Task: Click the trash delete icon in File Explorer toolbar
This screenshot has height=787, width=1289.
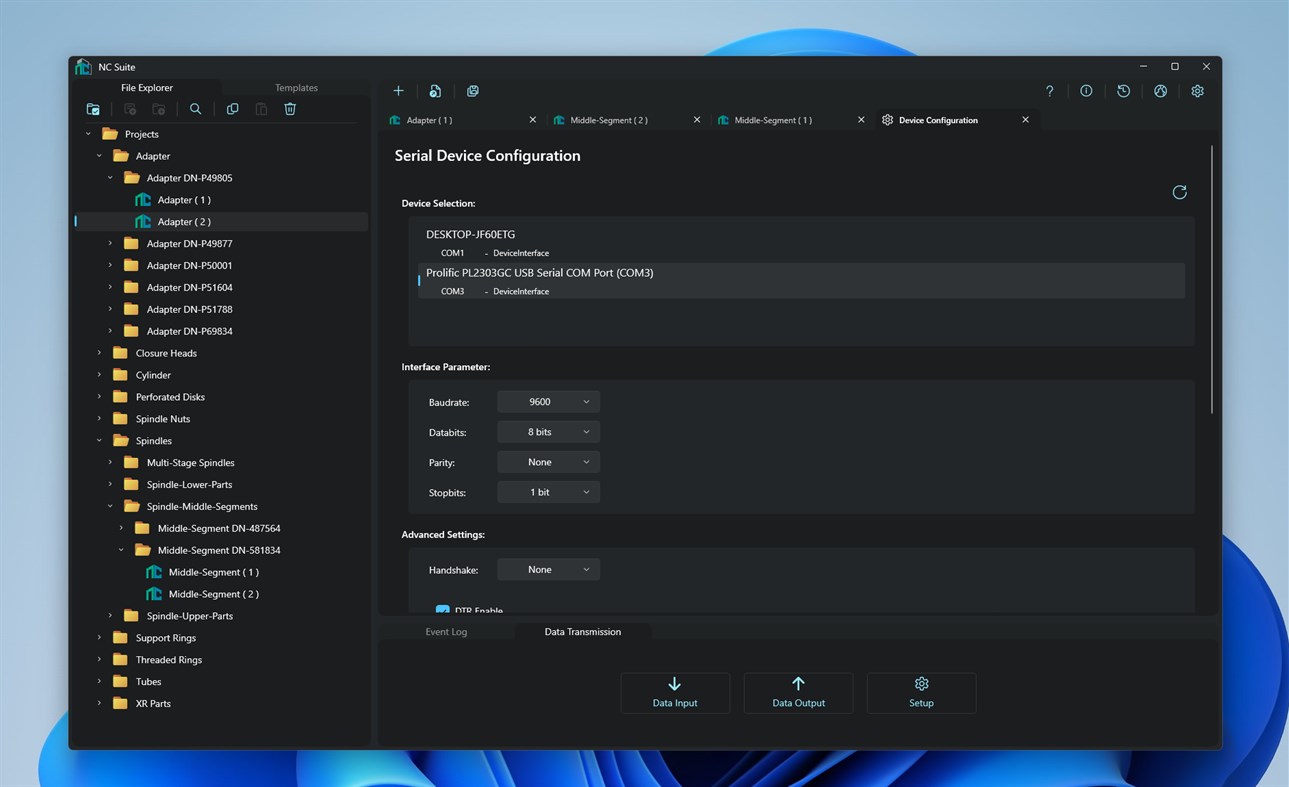Action: [x=290, y=109]
